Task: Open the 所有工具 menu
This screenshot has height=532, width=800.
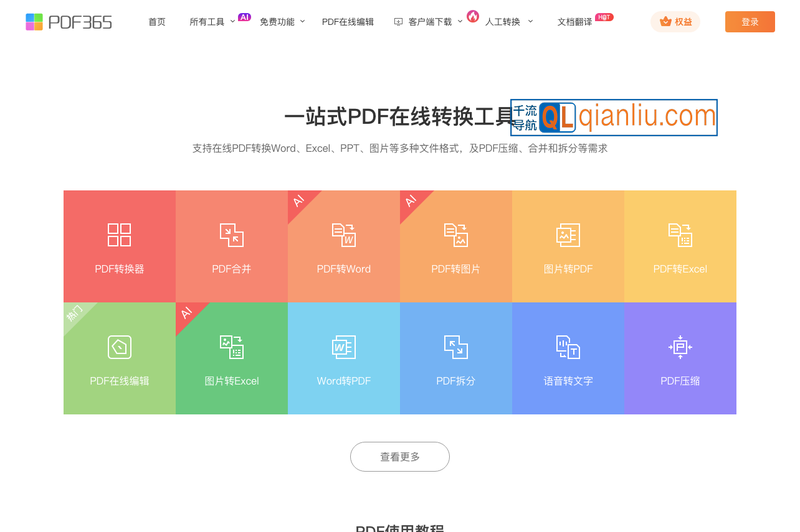Action: [x=207, y=22]
